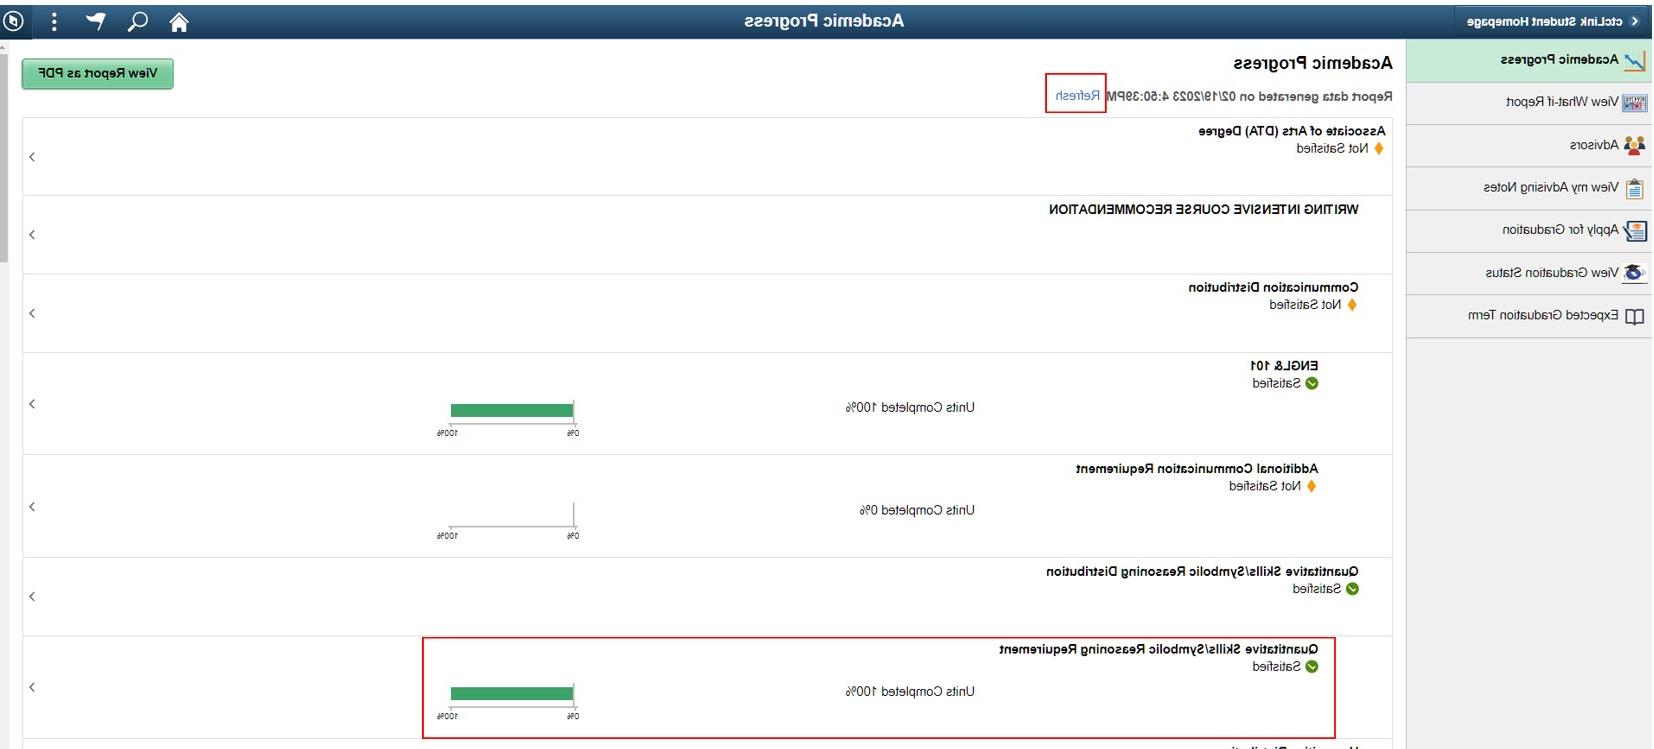This screenshot has height=749, width=1654.
Task: Click WRITING INTENSIVE COURSE RECOMMENDATION title
Action: click(1204, 210)
